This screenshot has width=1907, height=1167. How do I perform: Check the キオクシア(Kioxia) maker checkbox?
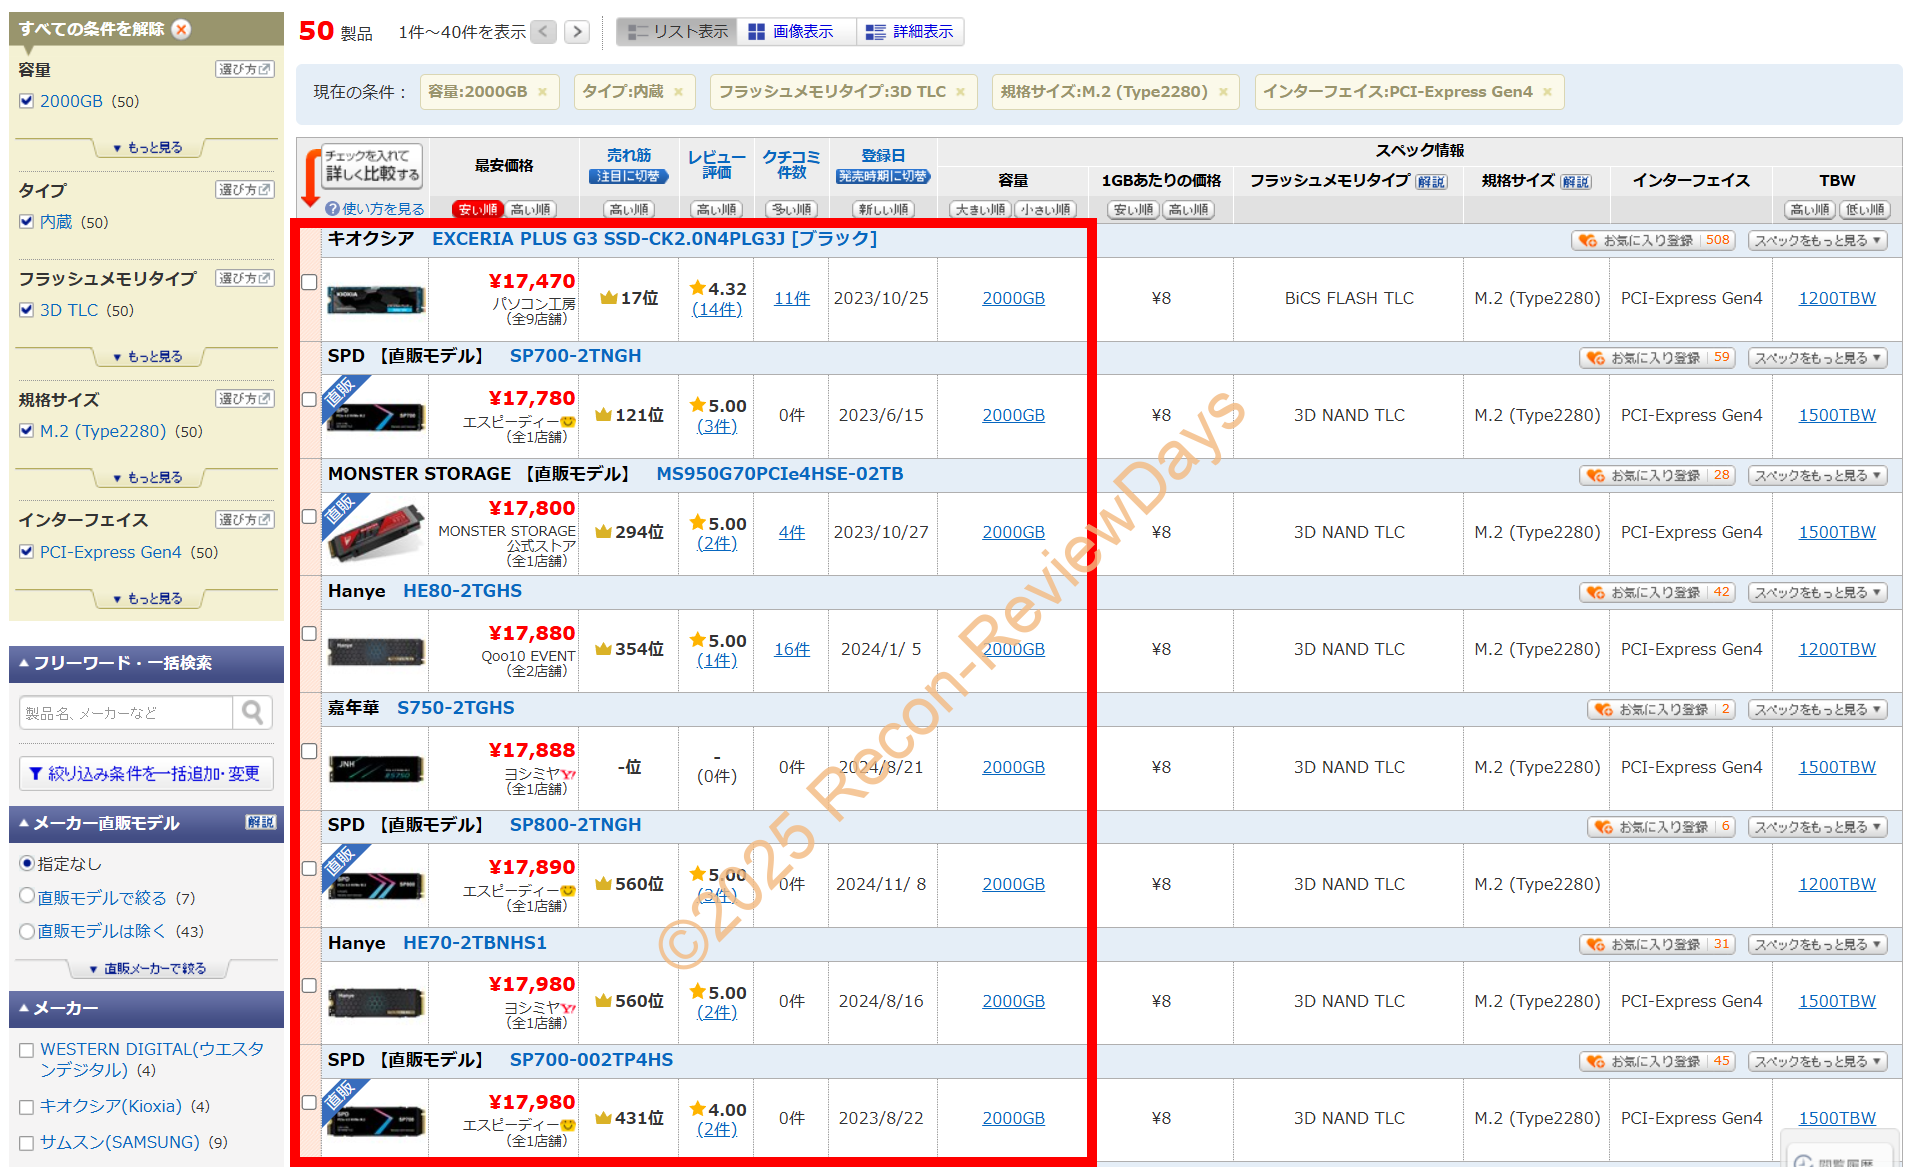coord(27,1107)
